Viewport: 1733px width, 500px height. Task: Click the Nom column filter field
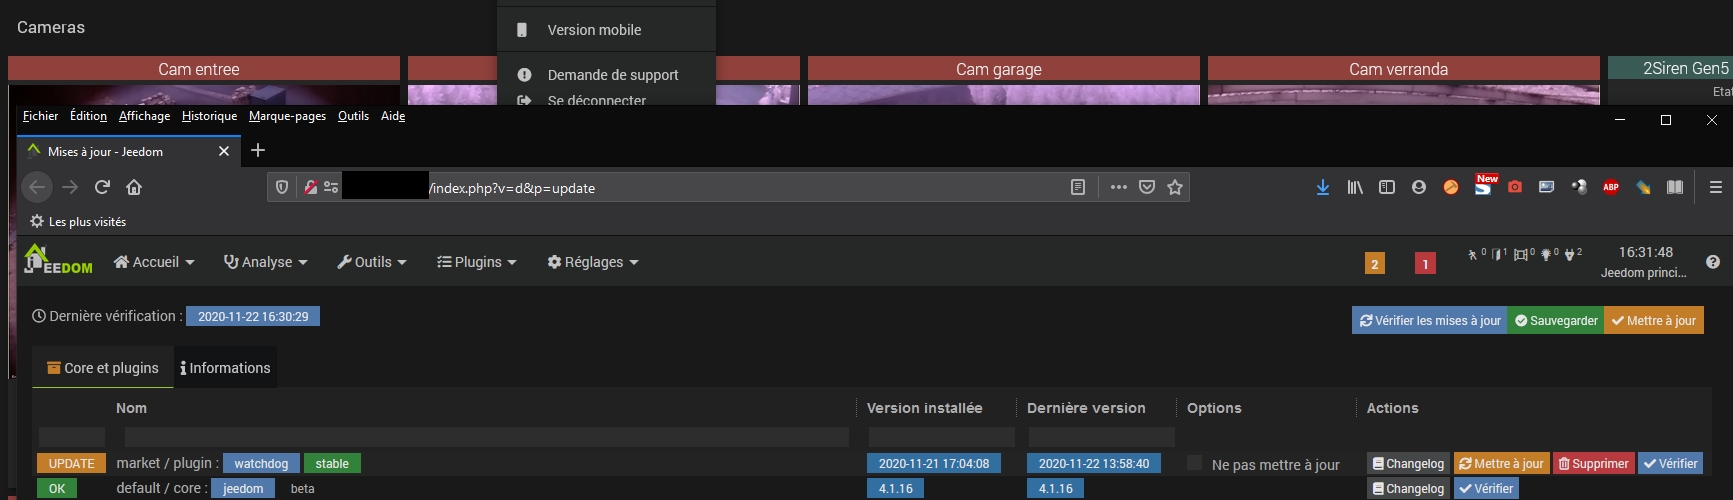(x=486, y=437)
